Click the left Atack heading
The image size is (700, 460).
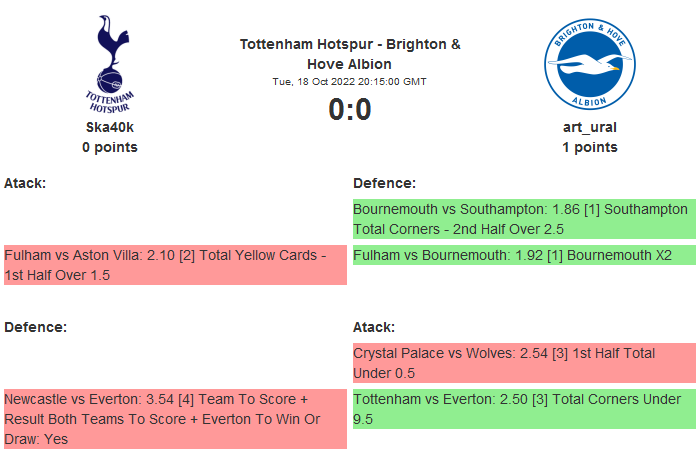point(26,183)
